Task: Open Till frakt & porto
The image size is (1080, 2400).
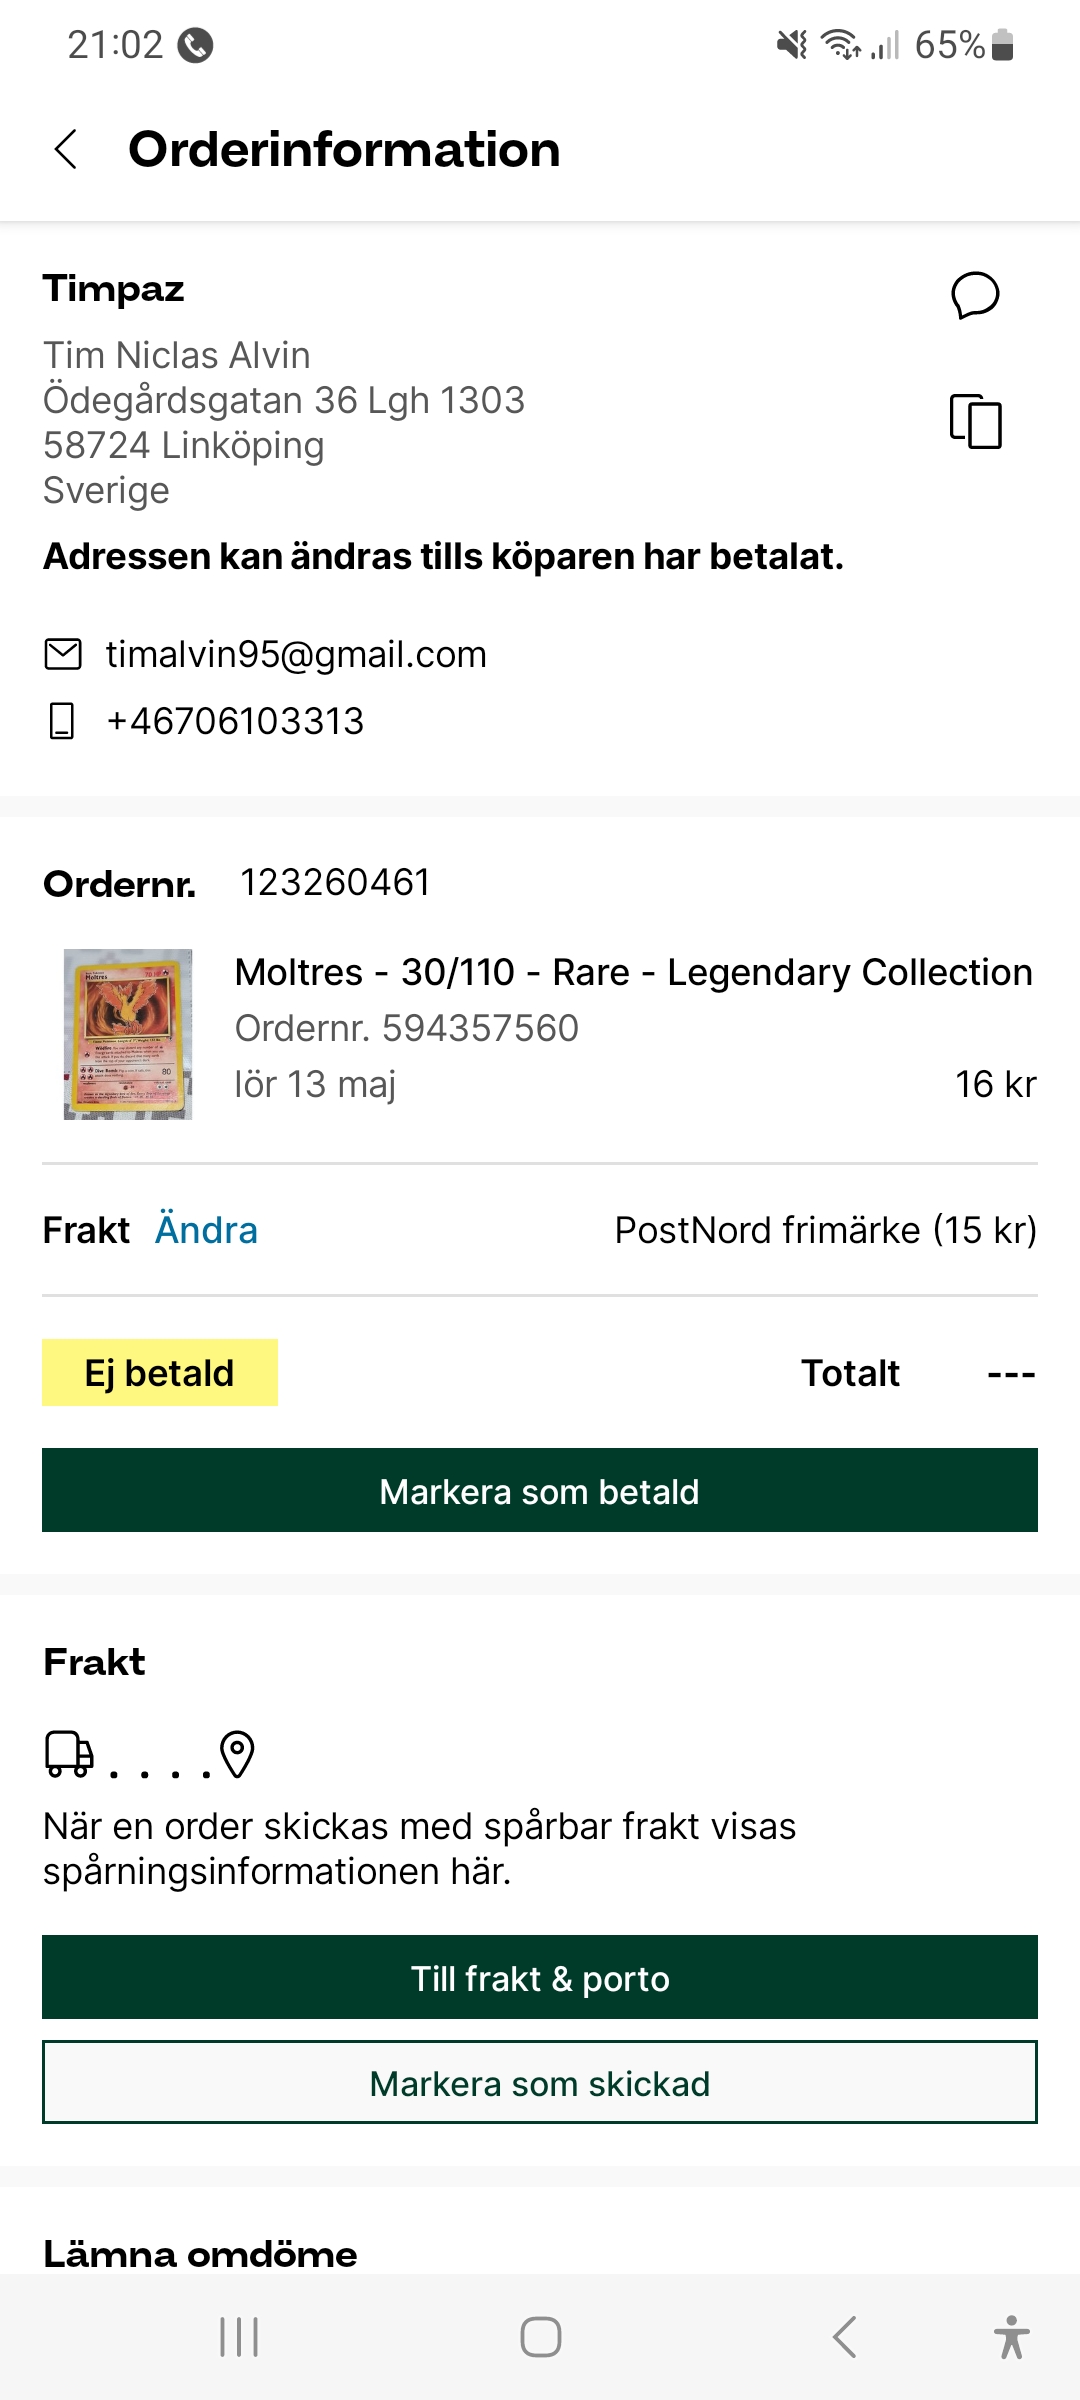Action: (540, 1978)
